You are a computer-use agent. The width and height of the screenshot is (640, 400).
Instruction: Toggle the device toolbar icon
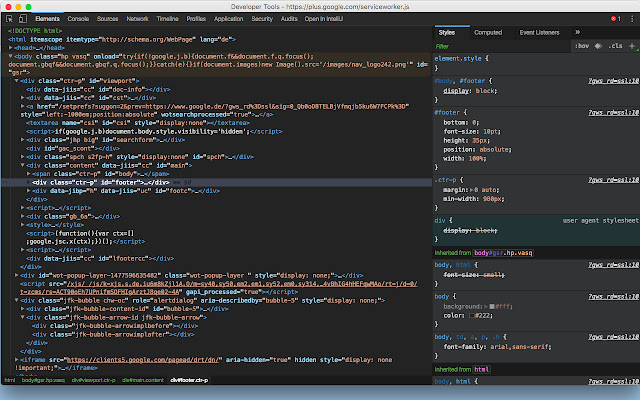click(22, 19)
